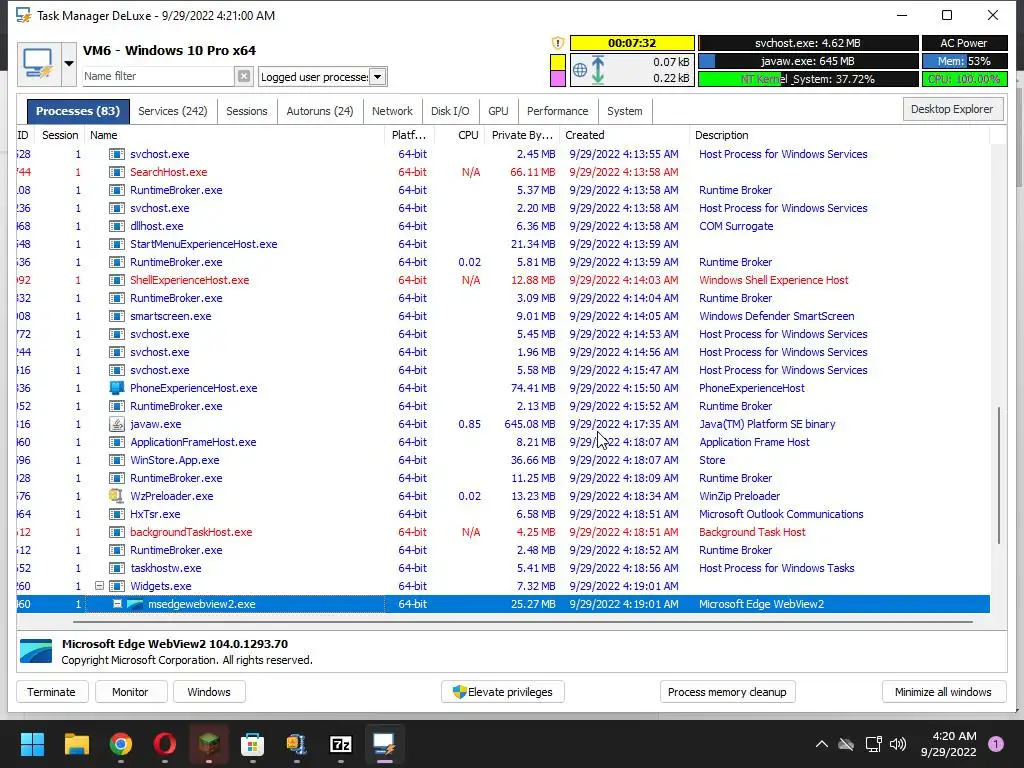The image size is (1024, 768).
Task: Select the WzPreloader.exe WinZip icon
Action: point(117,496)
